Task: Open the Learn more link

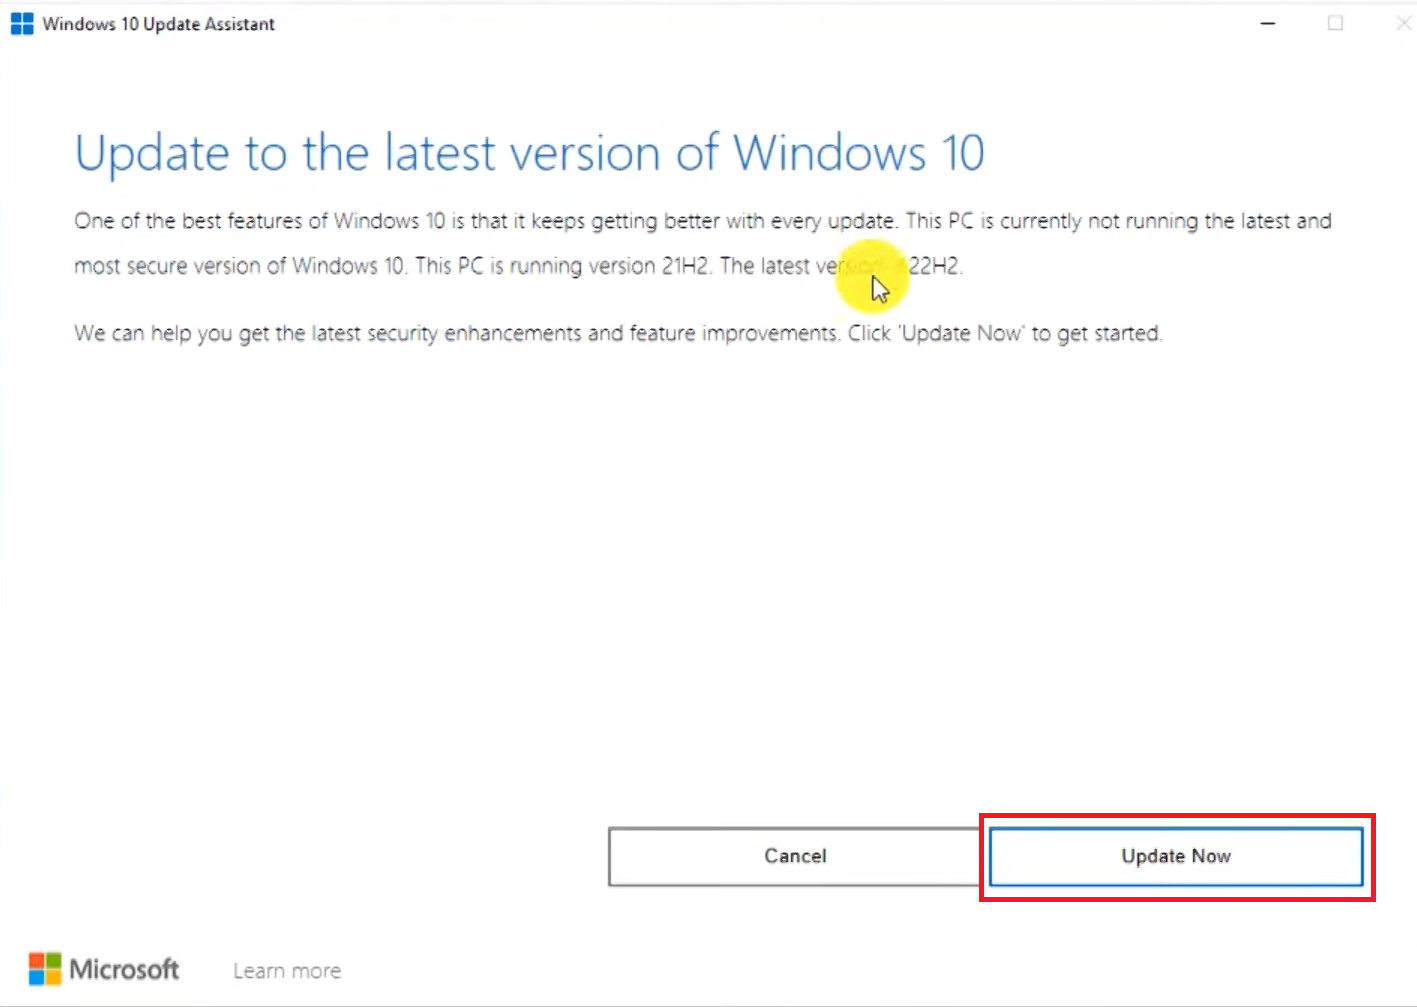Action: 287,971
